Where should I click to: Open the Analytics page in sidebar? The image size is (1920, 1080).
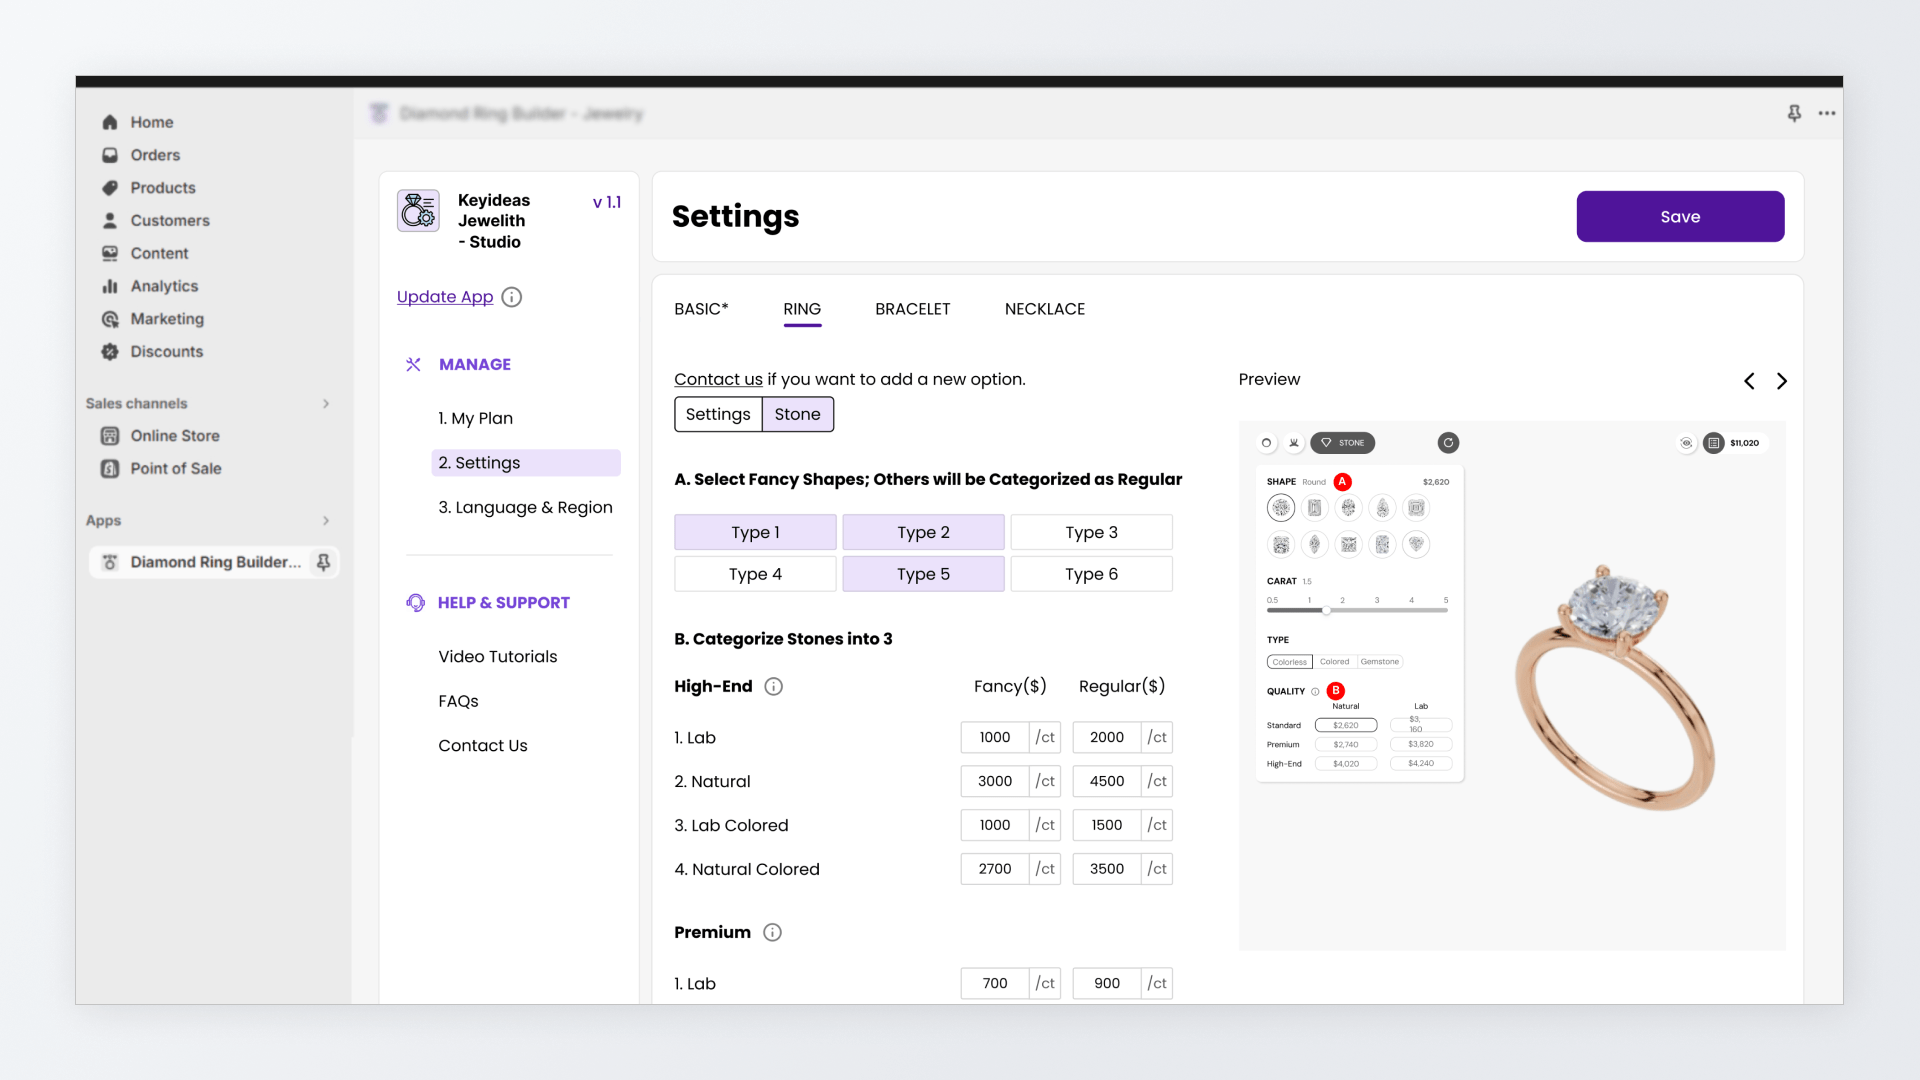164,286
